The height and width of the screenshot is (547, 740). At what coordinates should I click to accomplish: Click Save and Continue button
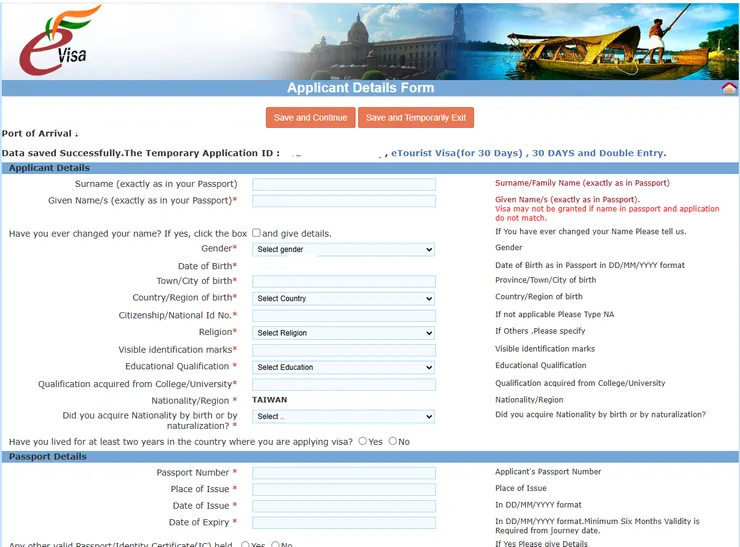[x=311, y=118]
